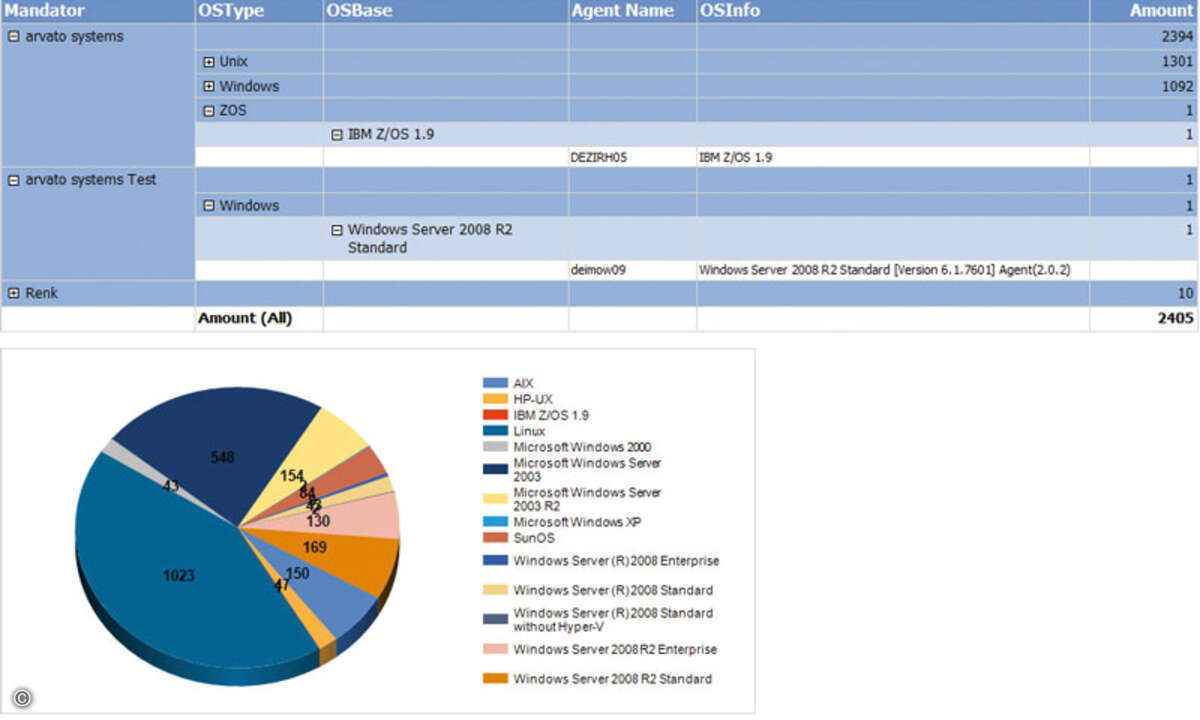
Task: Select the Windows Server 2008 R2 Enterprise swatch
Action: [x=495, y=649]
